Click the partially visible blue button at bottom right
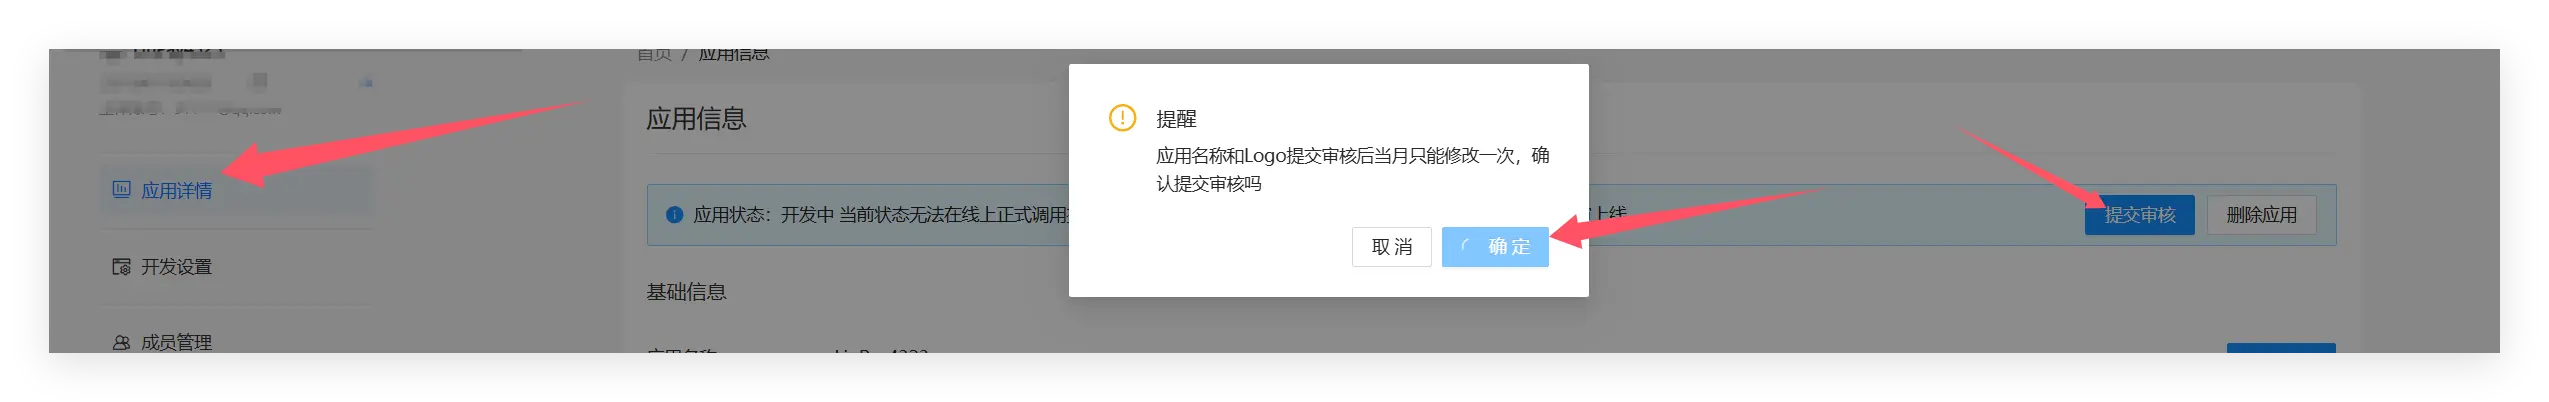 2281,348
